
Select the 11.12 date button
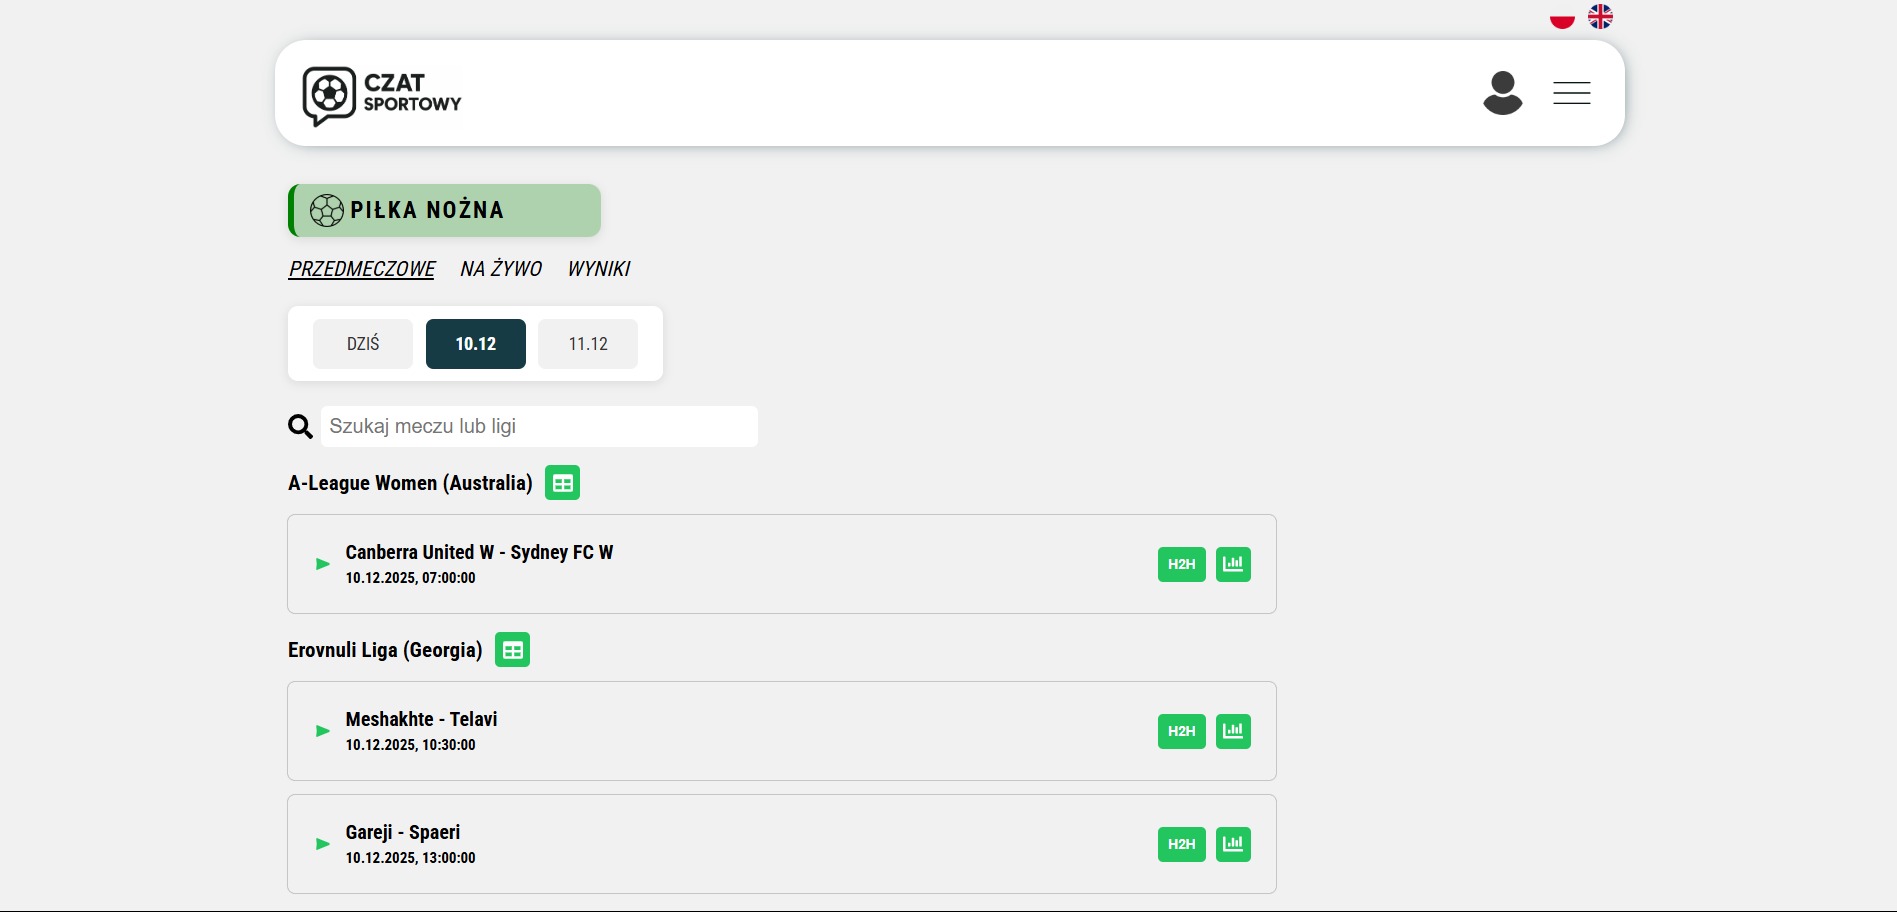click(x=588, y=344)
